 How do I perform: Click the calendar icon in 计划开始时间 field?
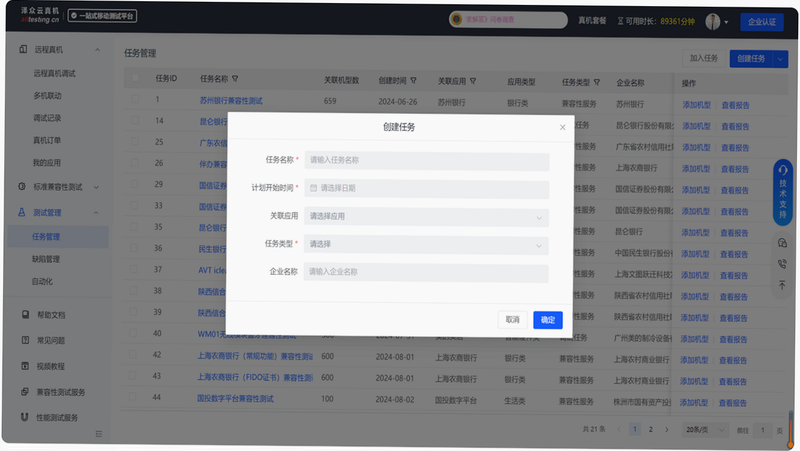pyautogui.click(x=313, y=188)
